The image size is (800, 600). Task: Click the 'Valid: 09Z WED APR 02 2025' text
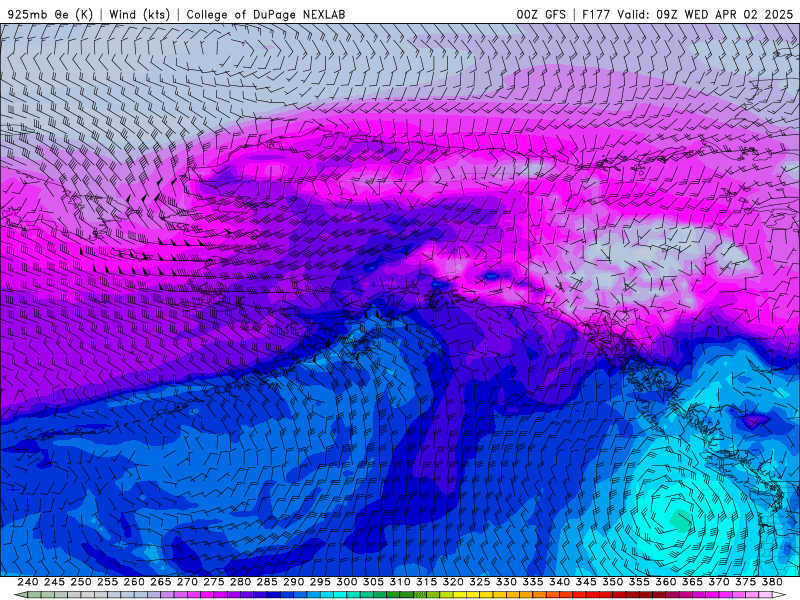705,14
